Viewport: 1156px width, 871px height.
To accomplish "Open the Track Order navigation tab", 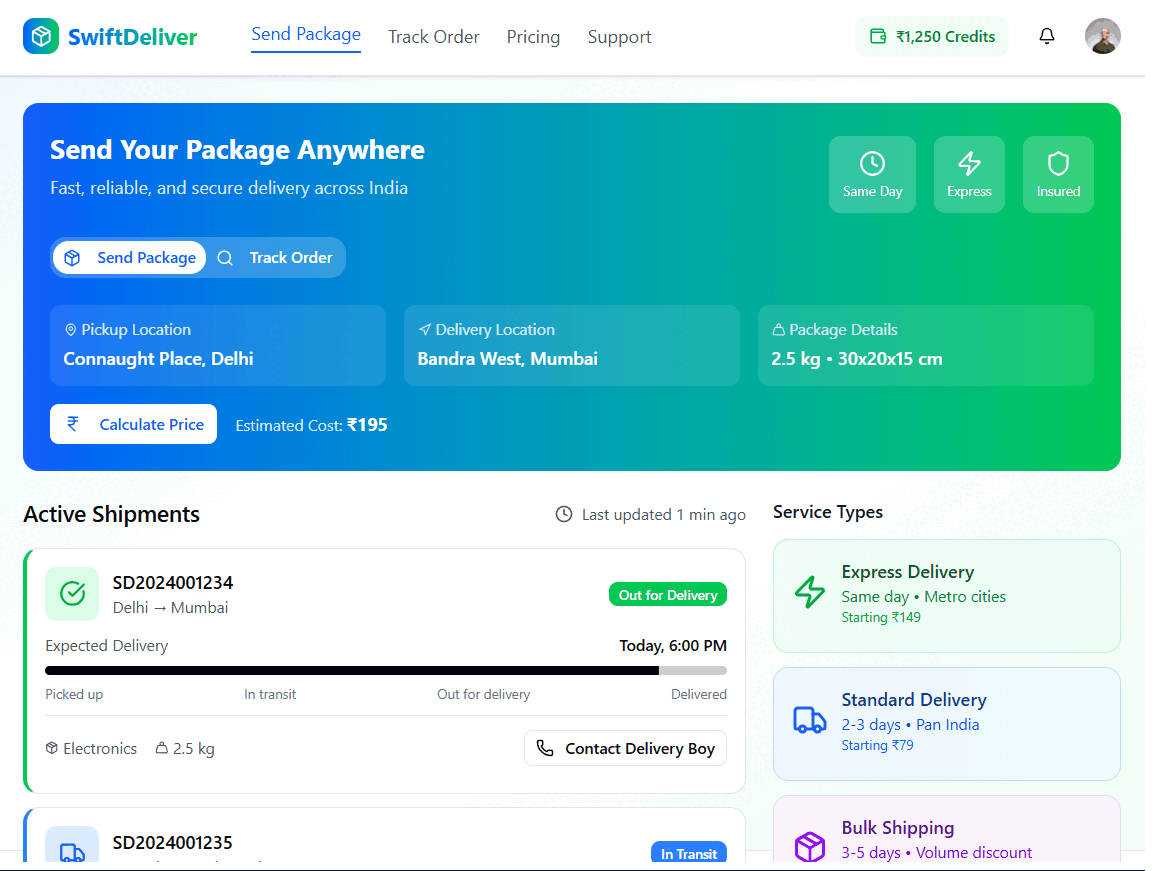I will coord(434,37).
